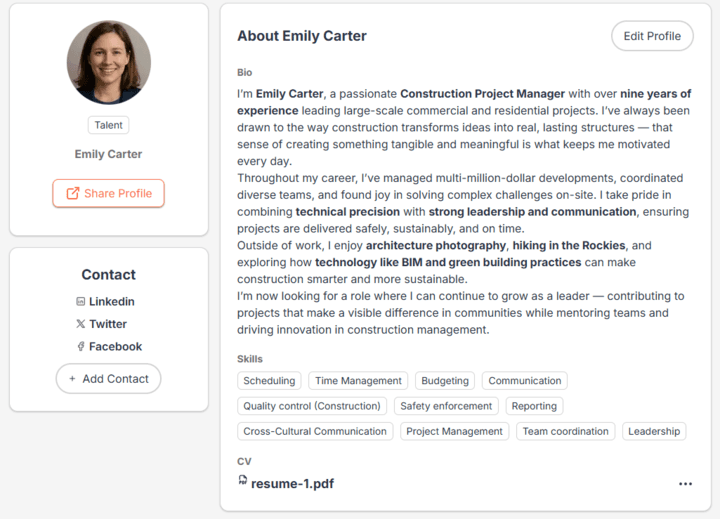Click the Project Management skill tag
The height and width of the screenshot is (519, 720).
455,432
